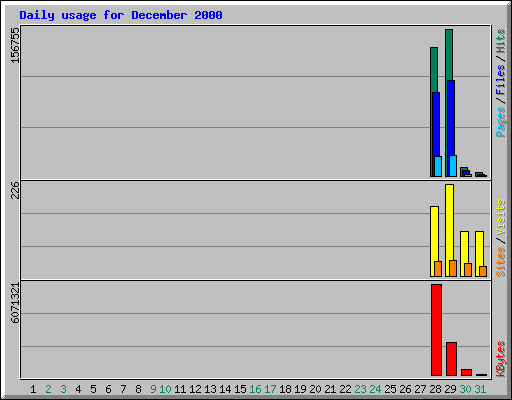Select the orange Sites bar for day 30
Screen dimensions: 512x400
pyautogui.click(x=468, y=270)
